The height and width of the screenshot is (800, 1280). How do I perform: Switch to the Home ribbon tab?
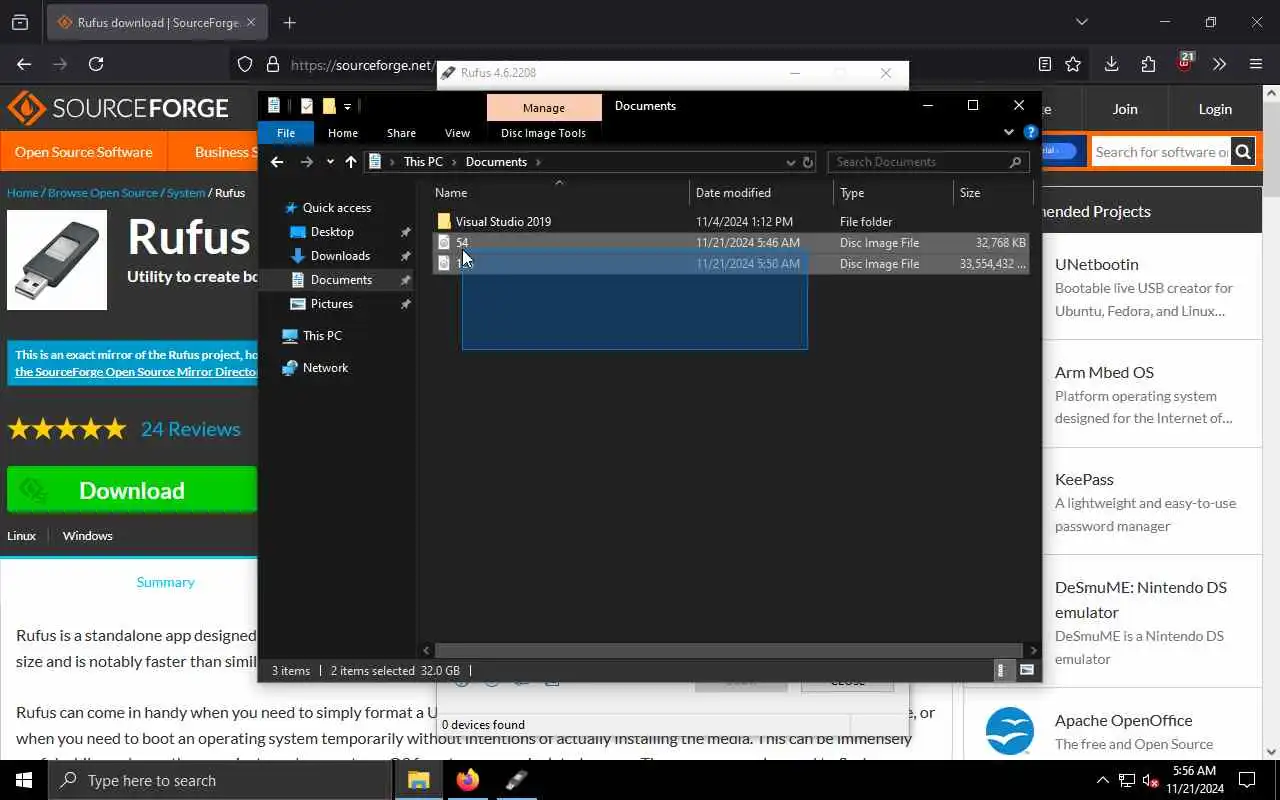click(343, 133)
